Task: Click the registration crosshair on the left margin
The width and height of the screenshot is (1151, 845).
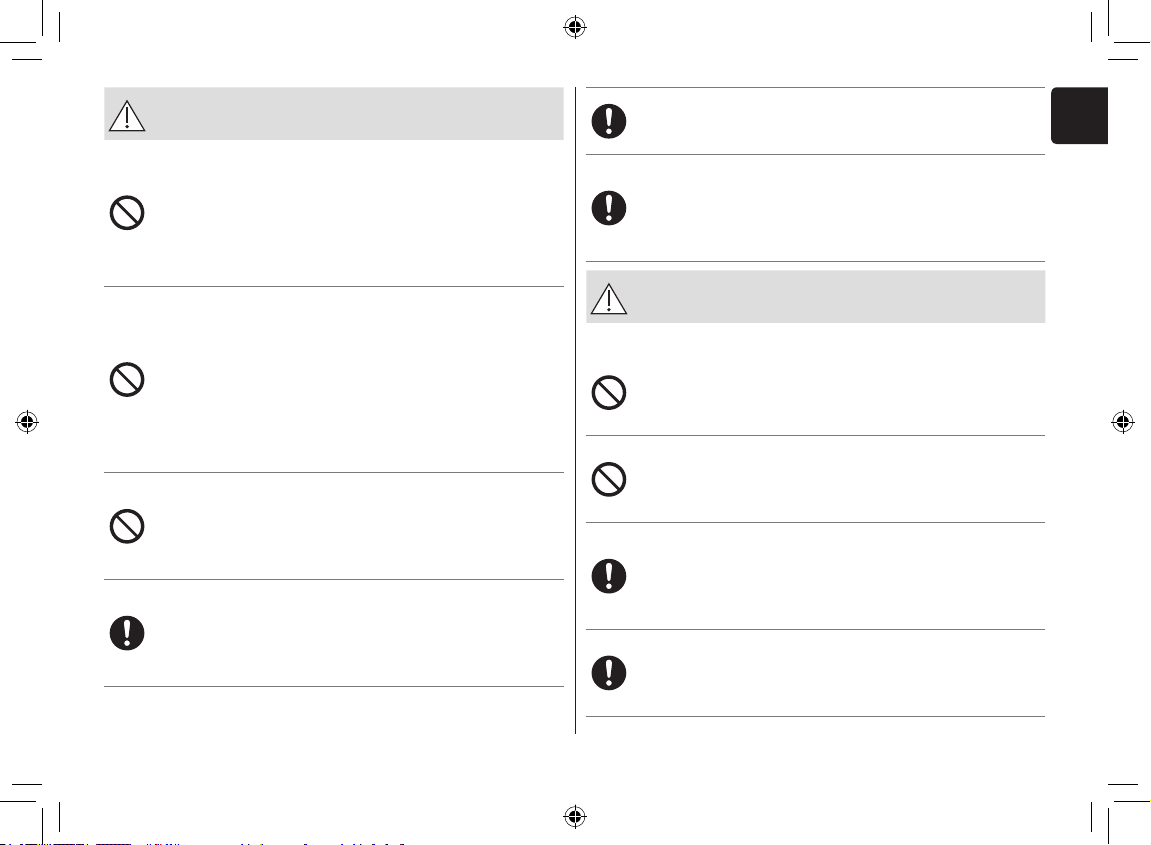Action: coord(27,422)
